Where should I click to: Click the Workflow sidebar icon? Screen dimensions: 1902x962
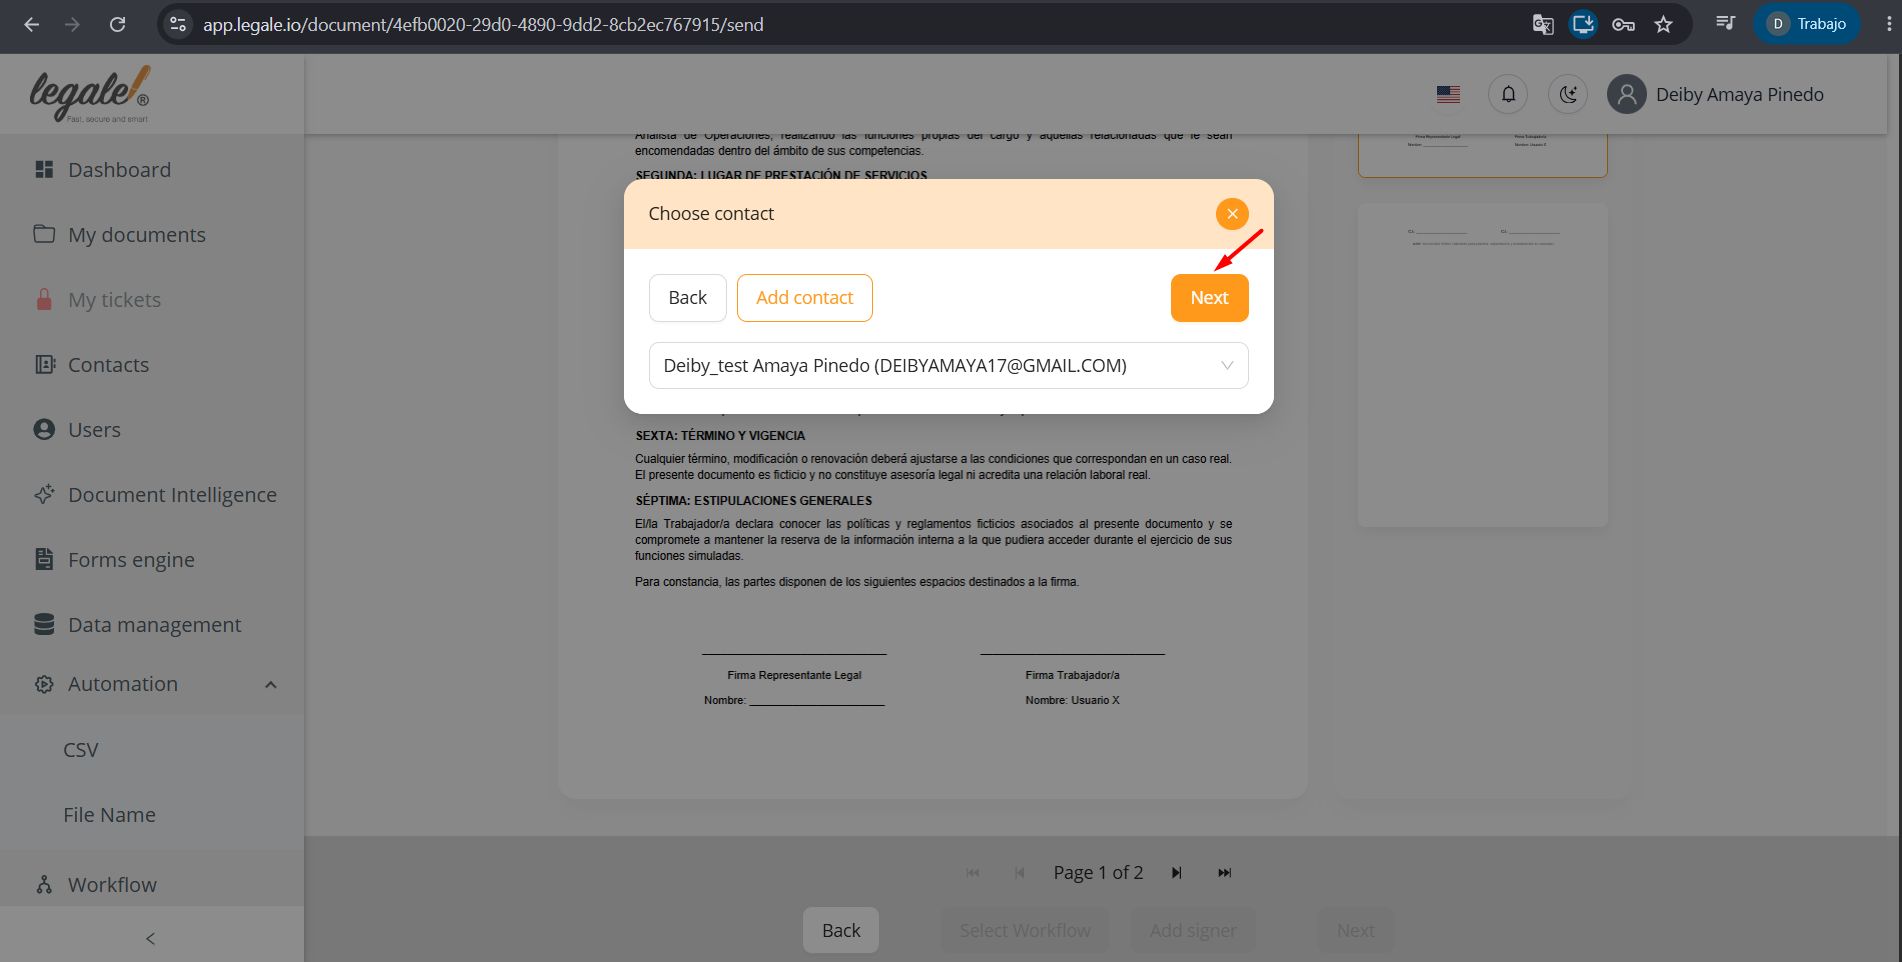click(x=45, y=884)
